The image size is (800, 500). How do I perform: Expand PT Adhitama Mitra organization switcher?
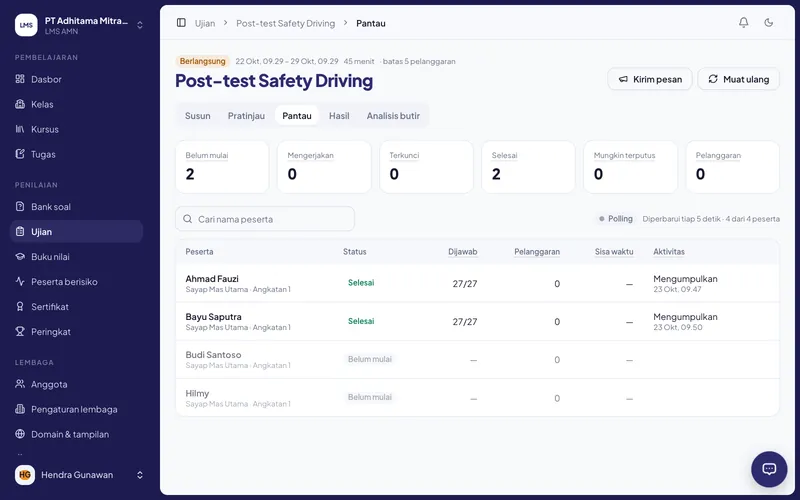point(80,25)
